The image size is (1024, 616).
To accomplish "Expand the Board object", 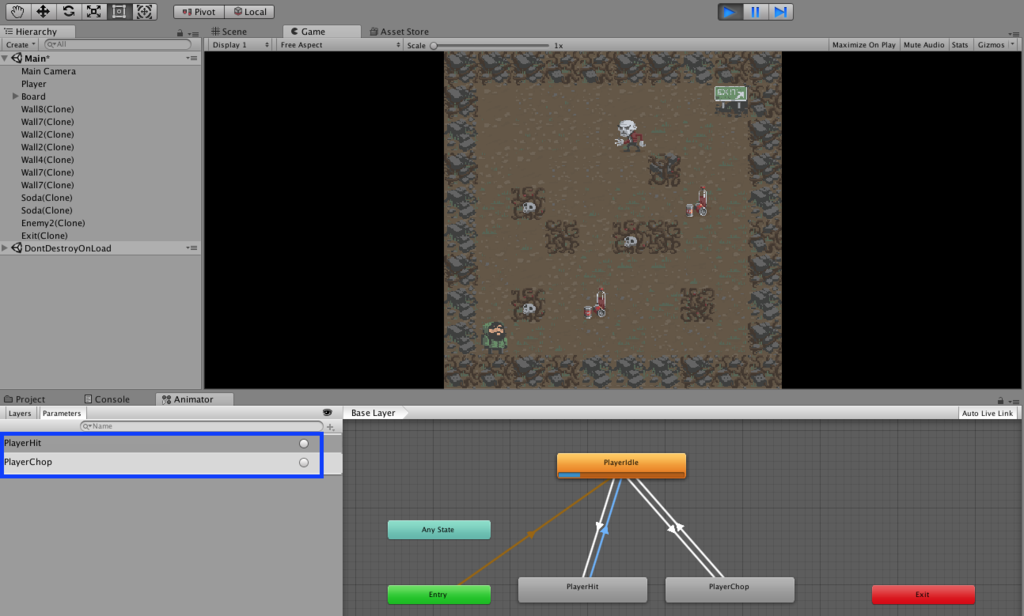I will tap(15, 96).
